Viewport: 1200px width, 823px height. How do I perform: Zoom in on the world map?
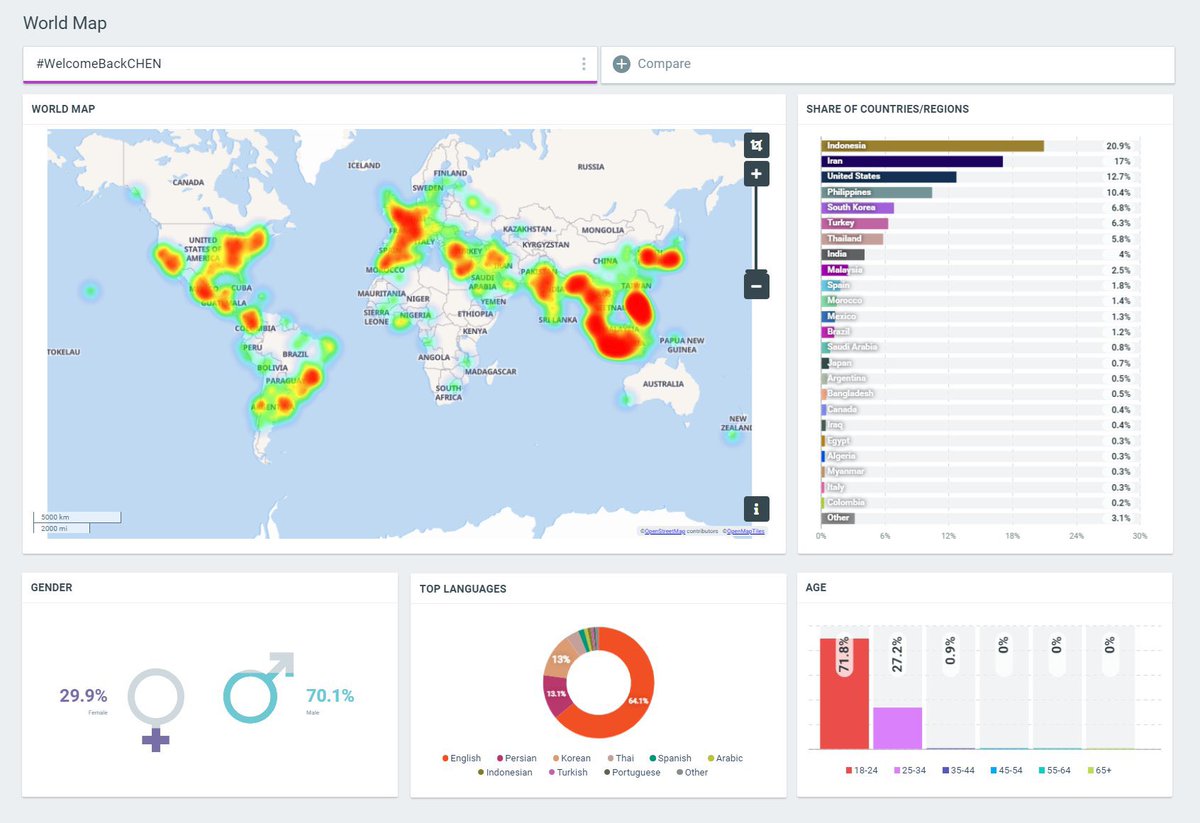pyautogui.click(x=756, y=175)
